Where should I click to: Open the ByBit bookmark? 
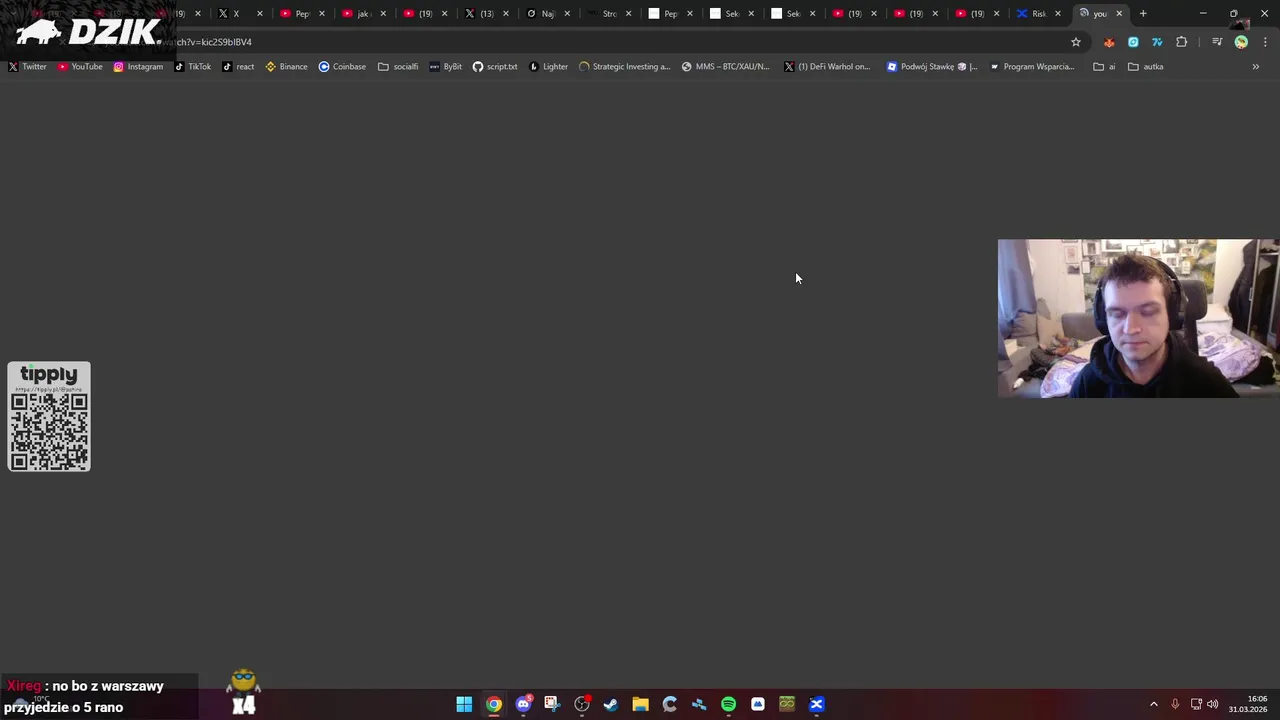coord(445,67)
